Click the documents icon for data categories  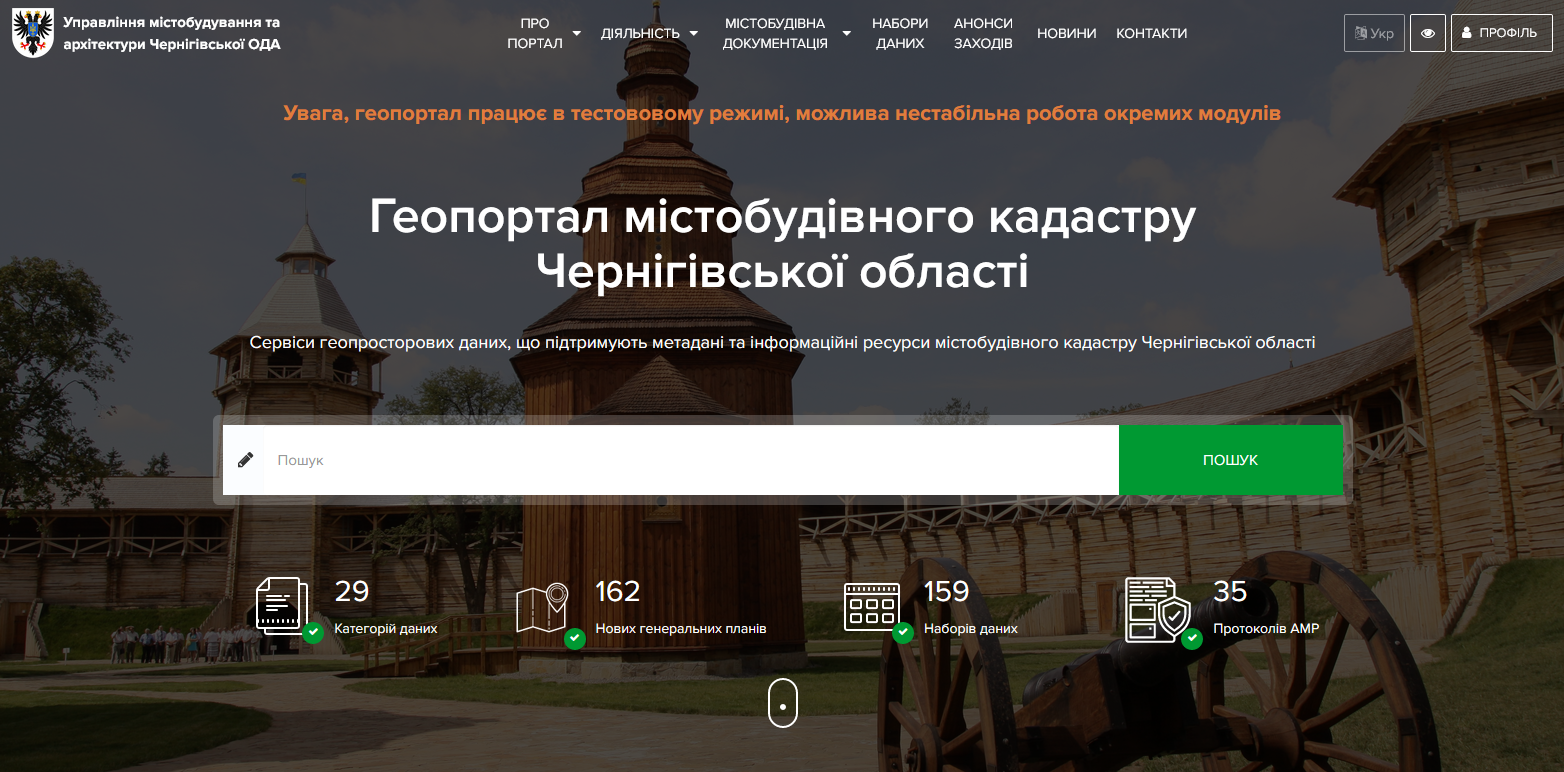(x=282, y=604)
